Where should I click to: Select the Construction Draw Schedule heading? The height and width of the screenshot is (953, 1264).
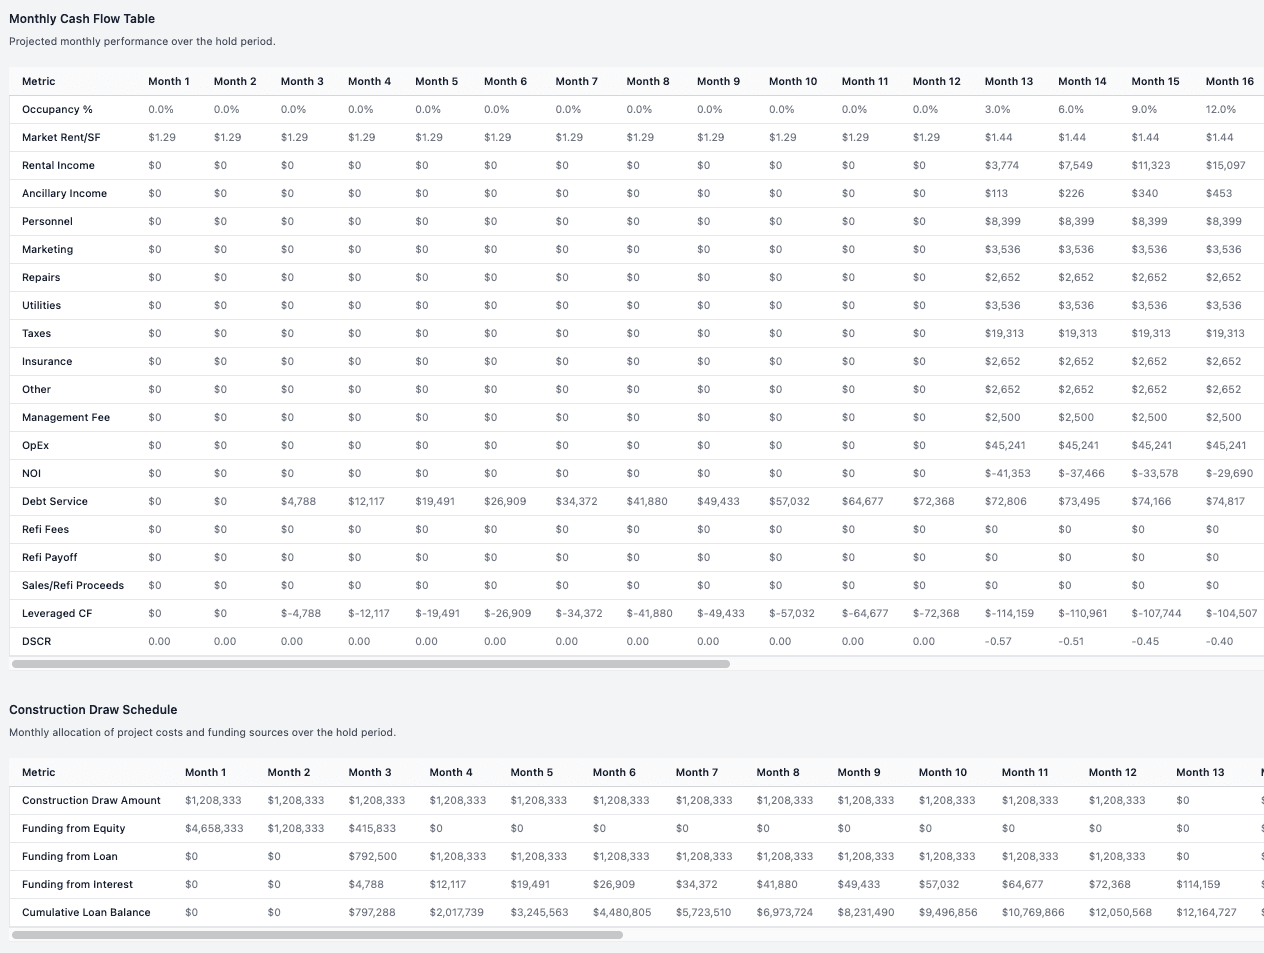point(93,710)
